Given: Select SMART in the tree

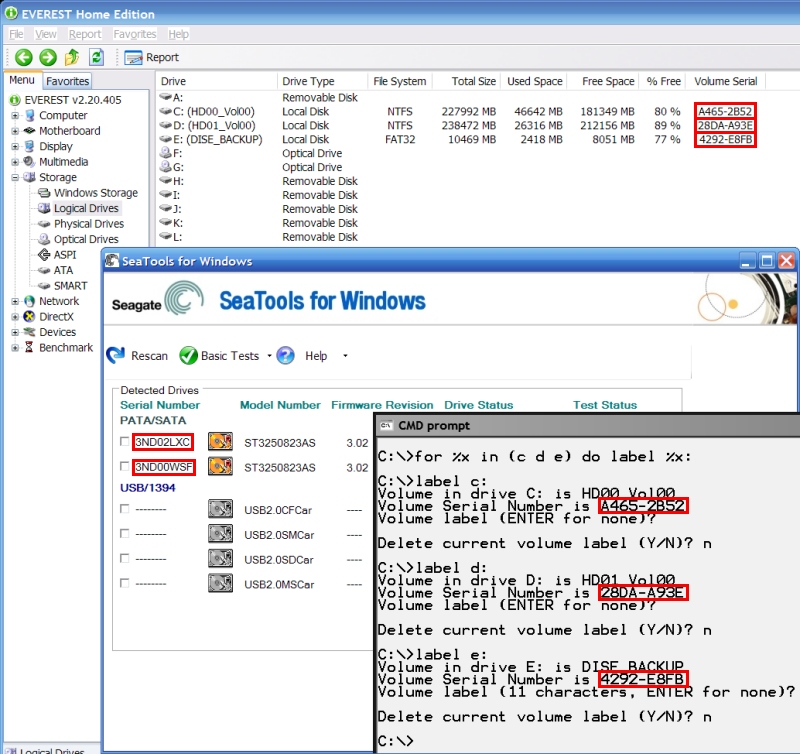Looking at the screenshot, I should 70,286.
